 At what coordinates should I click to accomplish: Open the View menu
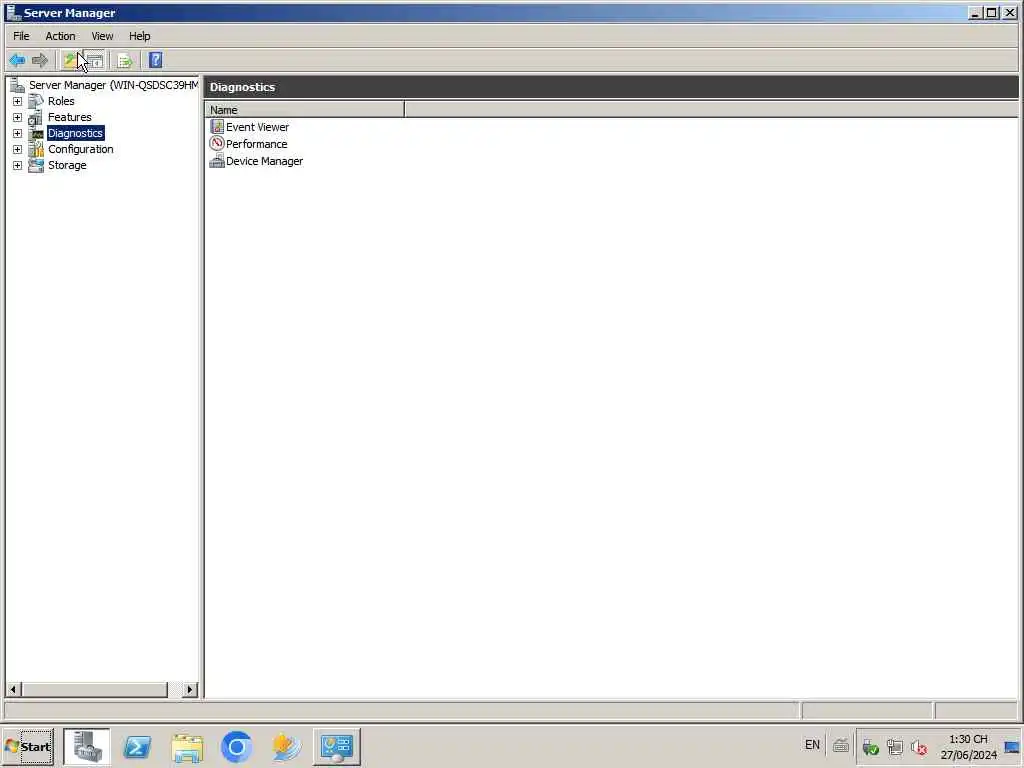click(x=102, y=36)
